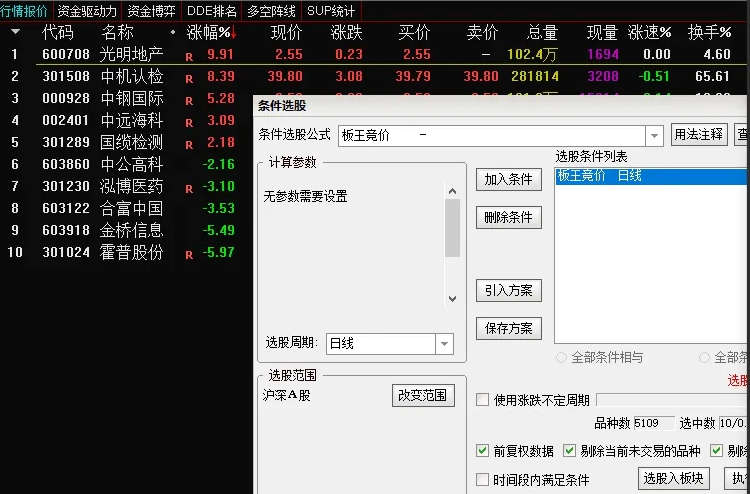Click the parameter scrollbar down arrow
750x494 pixels.
tap(452, 299)
